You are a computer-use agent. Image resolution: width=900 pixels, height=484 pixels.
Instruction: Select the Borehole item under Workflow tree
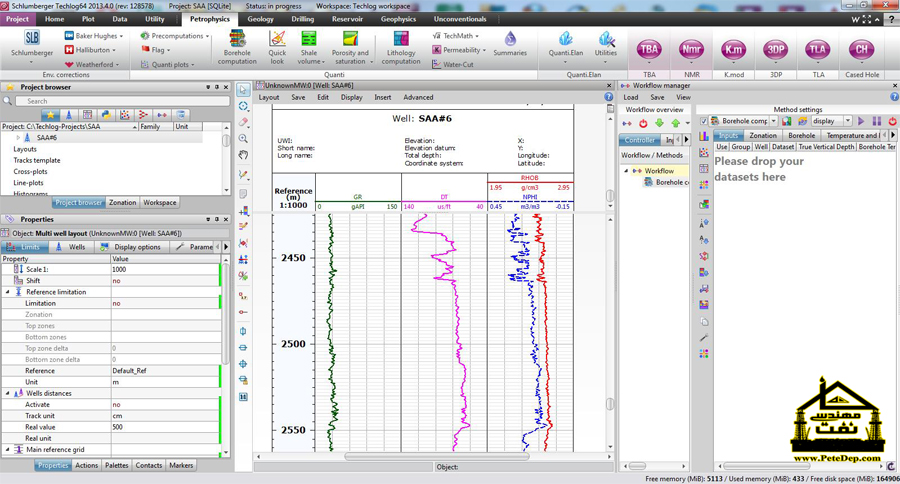pos(666,183)
